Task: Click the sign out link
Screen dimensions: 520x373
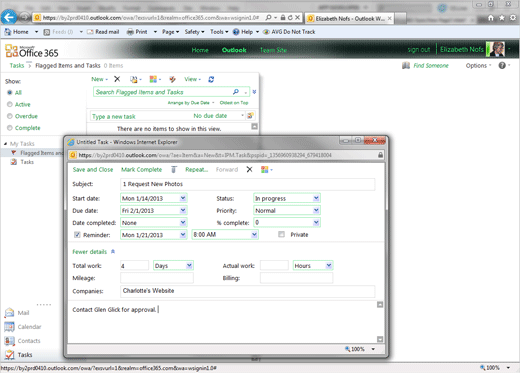Action: [x=419, y=50]
